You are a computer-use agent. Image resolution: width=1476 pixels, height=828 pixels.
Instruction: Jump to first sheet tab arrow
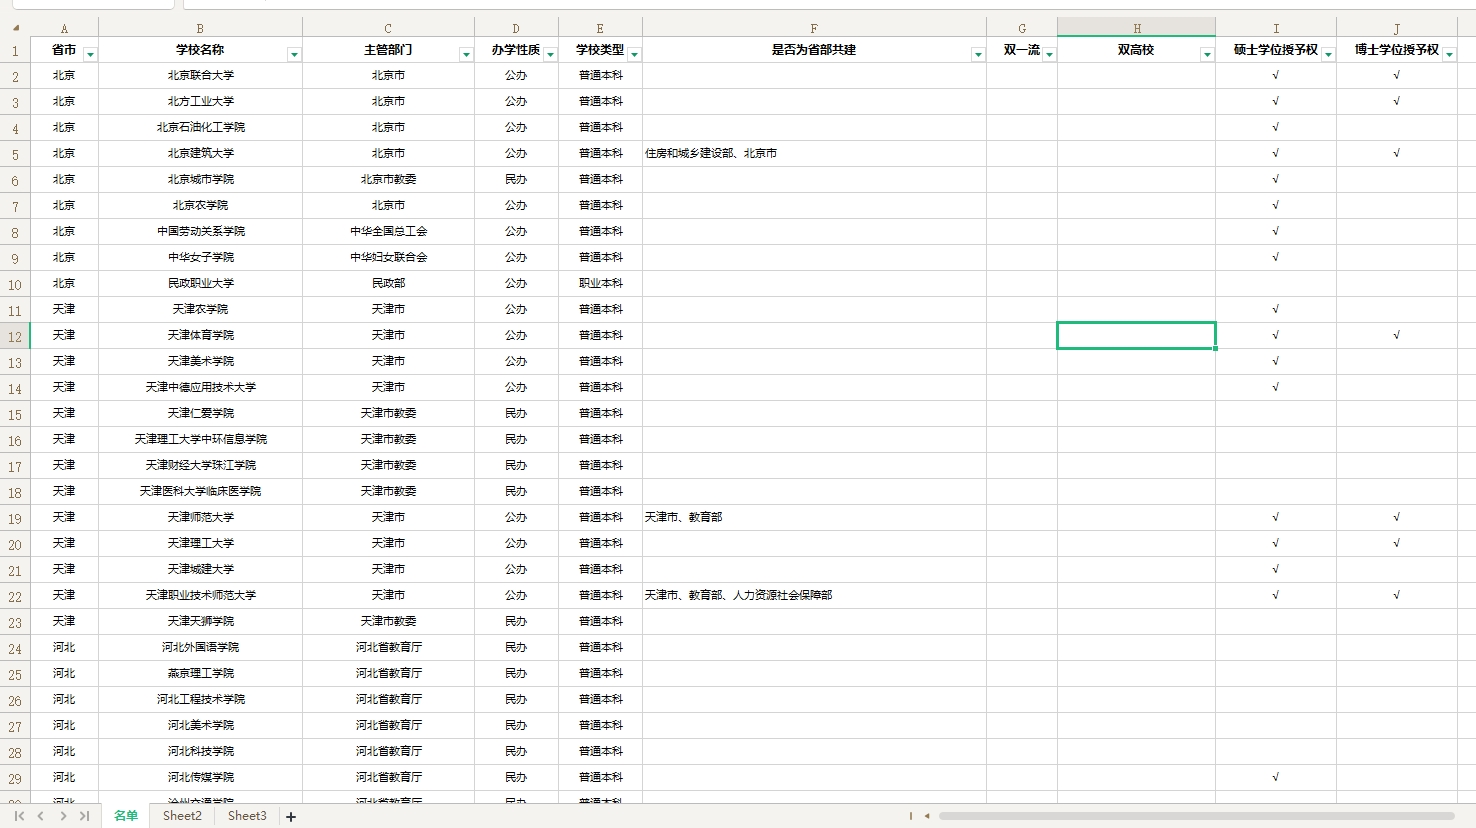click(19, 816)
